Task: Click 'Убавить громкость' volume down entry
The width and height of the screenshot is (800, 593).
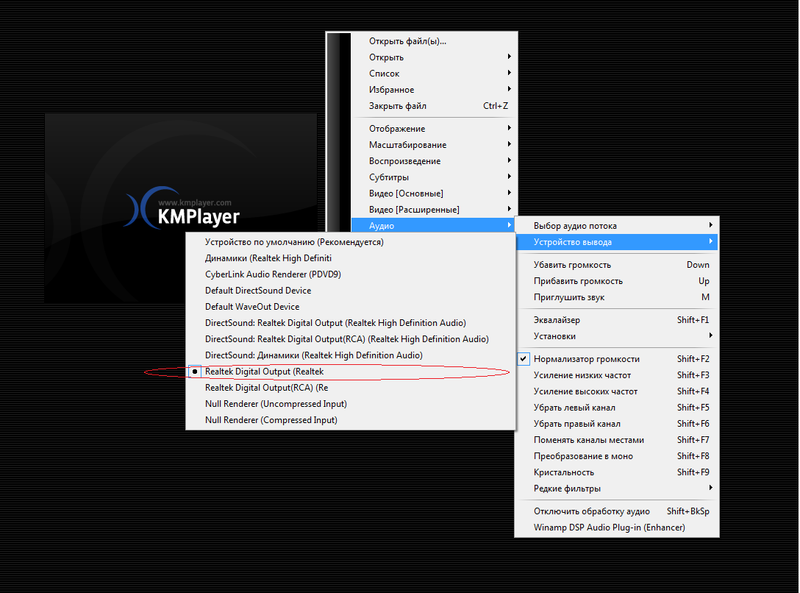Action: (x=617, y=265)
